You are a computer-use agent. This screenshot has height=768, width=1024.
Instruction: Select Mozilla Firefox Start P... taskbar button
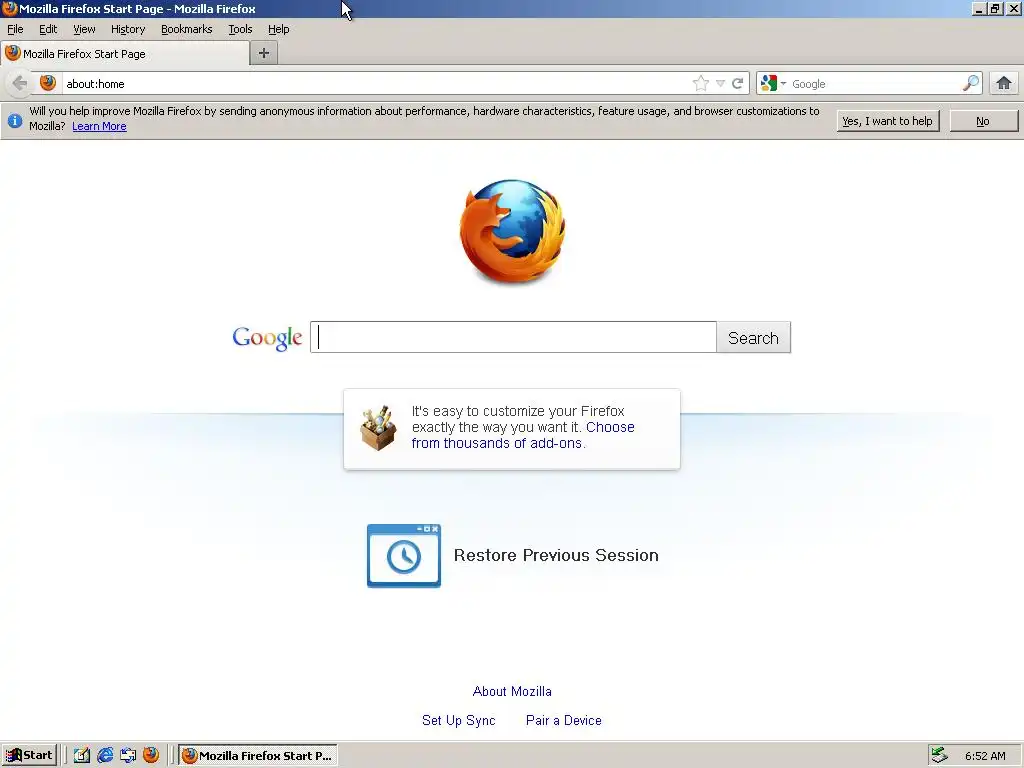coord(258,755)
